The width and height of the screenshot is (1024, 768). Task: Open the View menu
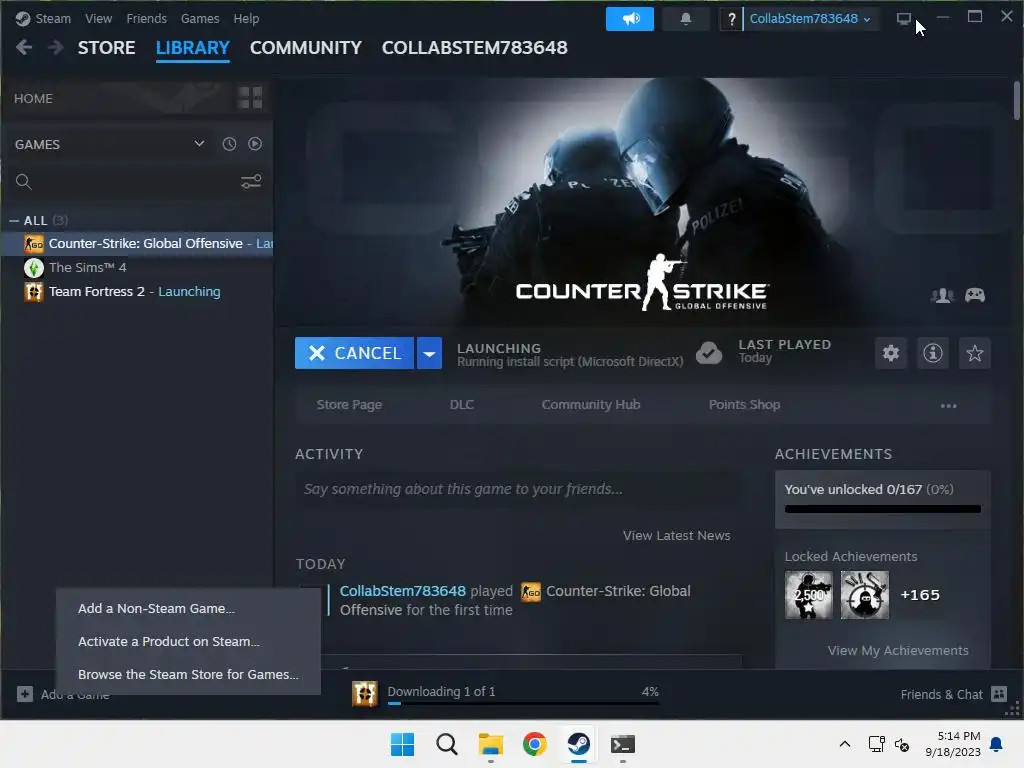click(x=98, y=18)
